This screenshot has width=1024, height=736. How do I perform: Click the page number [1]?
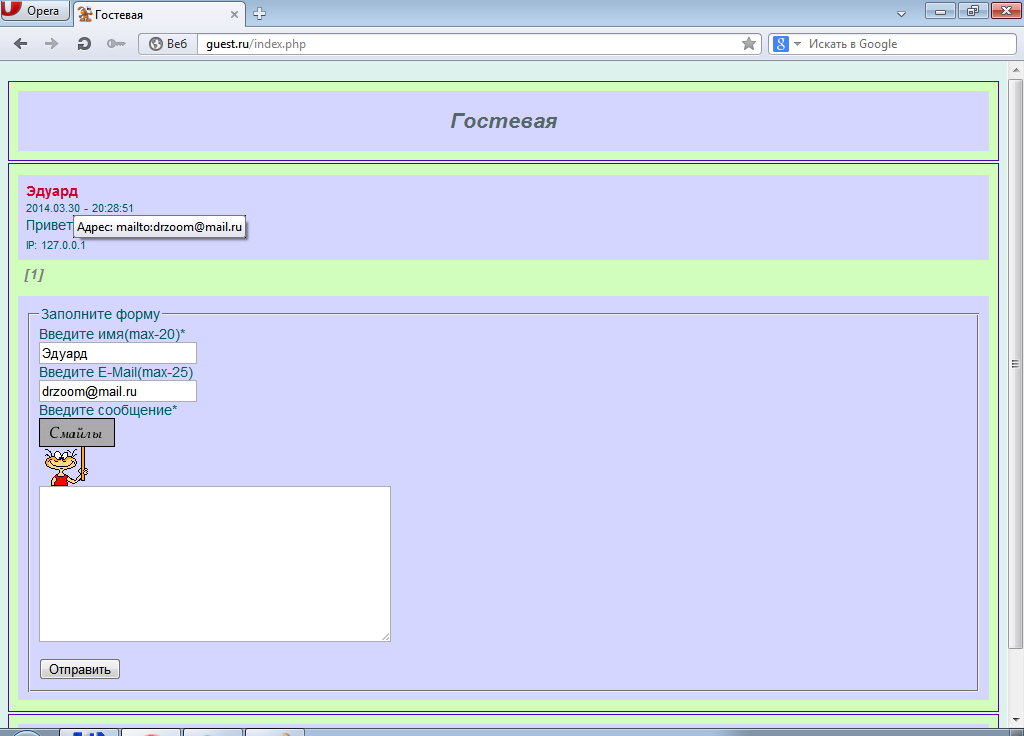coord(34,274)
